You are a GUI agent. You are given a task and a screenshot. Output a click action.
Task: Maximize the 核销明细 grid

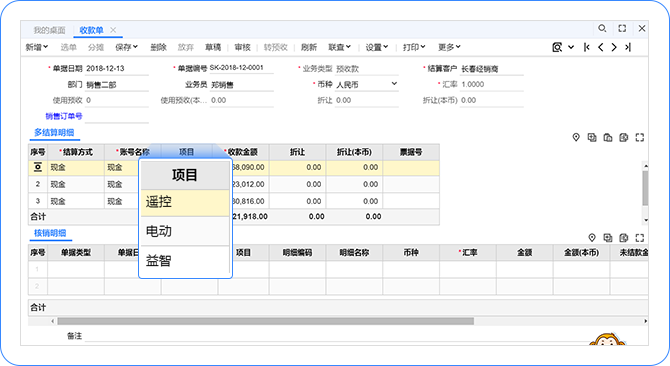pyautogui.click(x=640, y=237)
